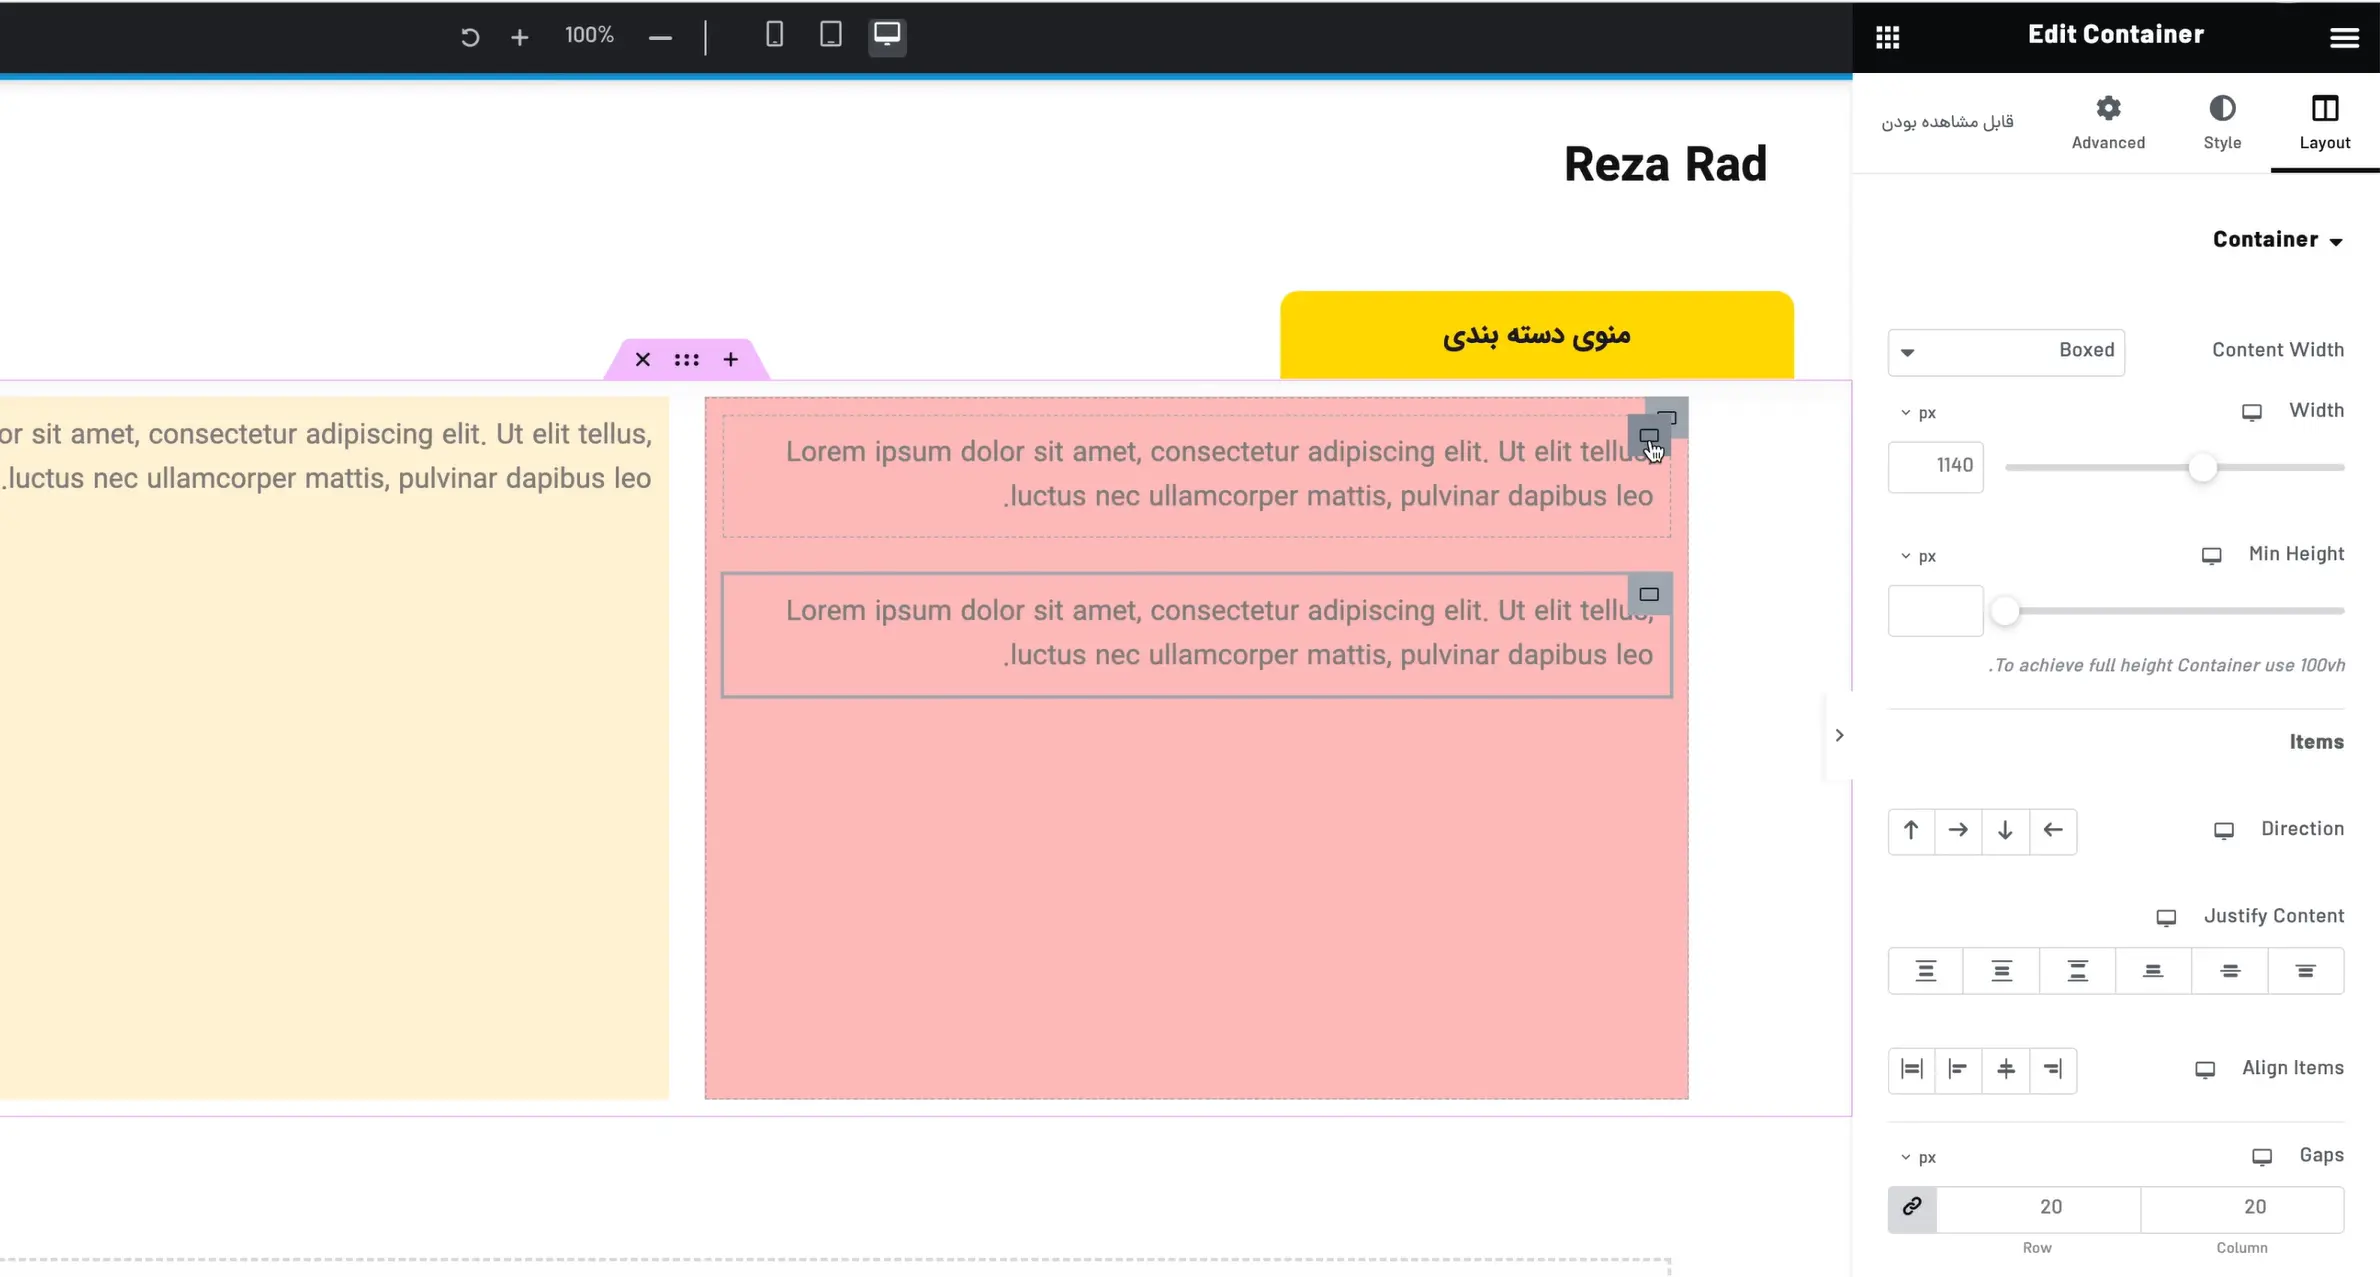Switch to mobile device preview

[x=774, y=35]
